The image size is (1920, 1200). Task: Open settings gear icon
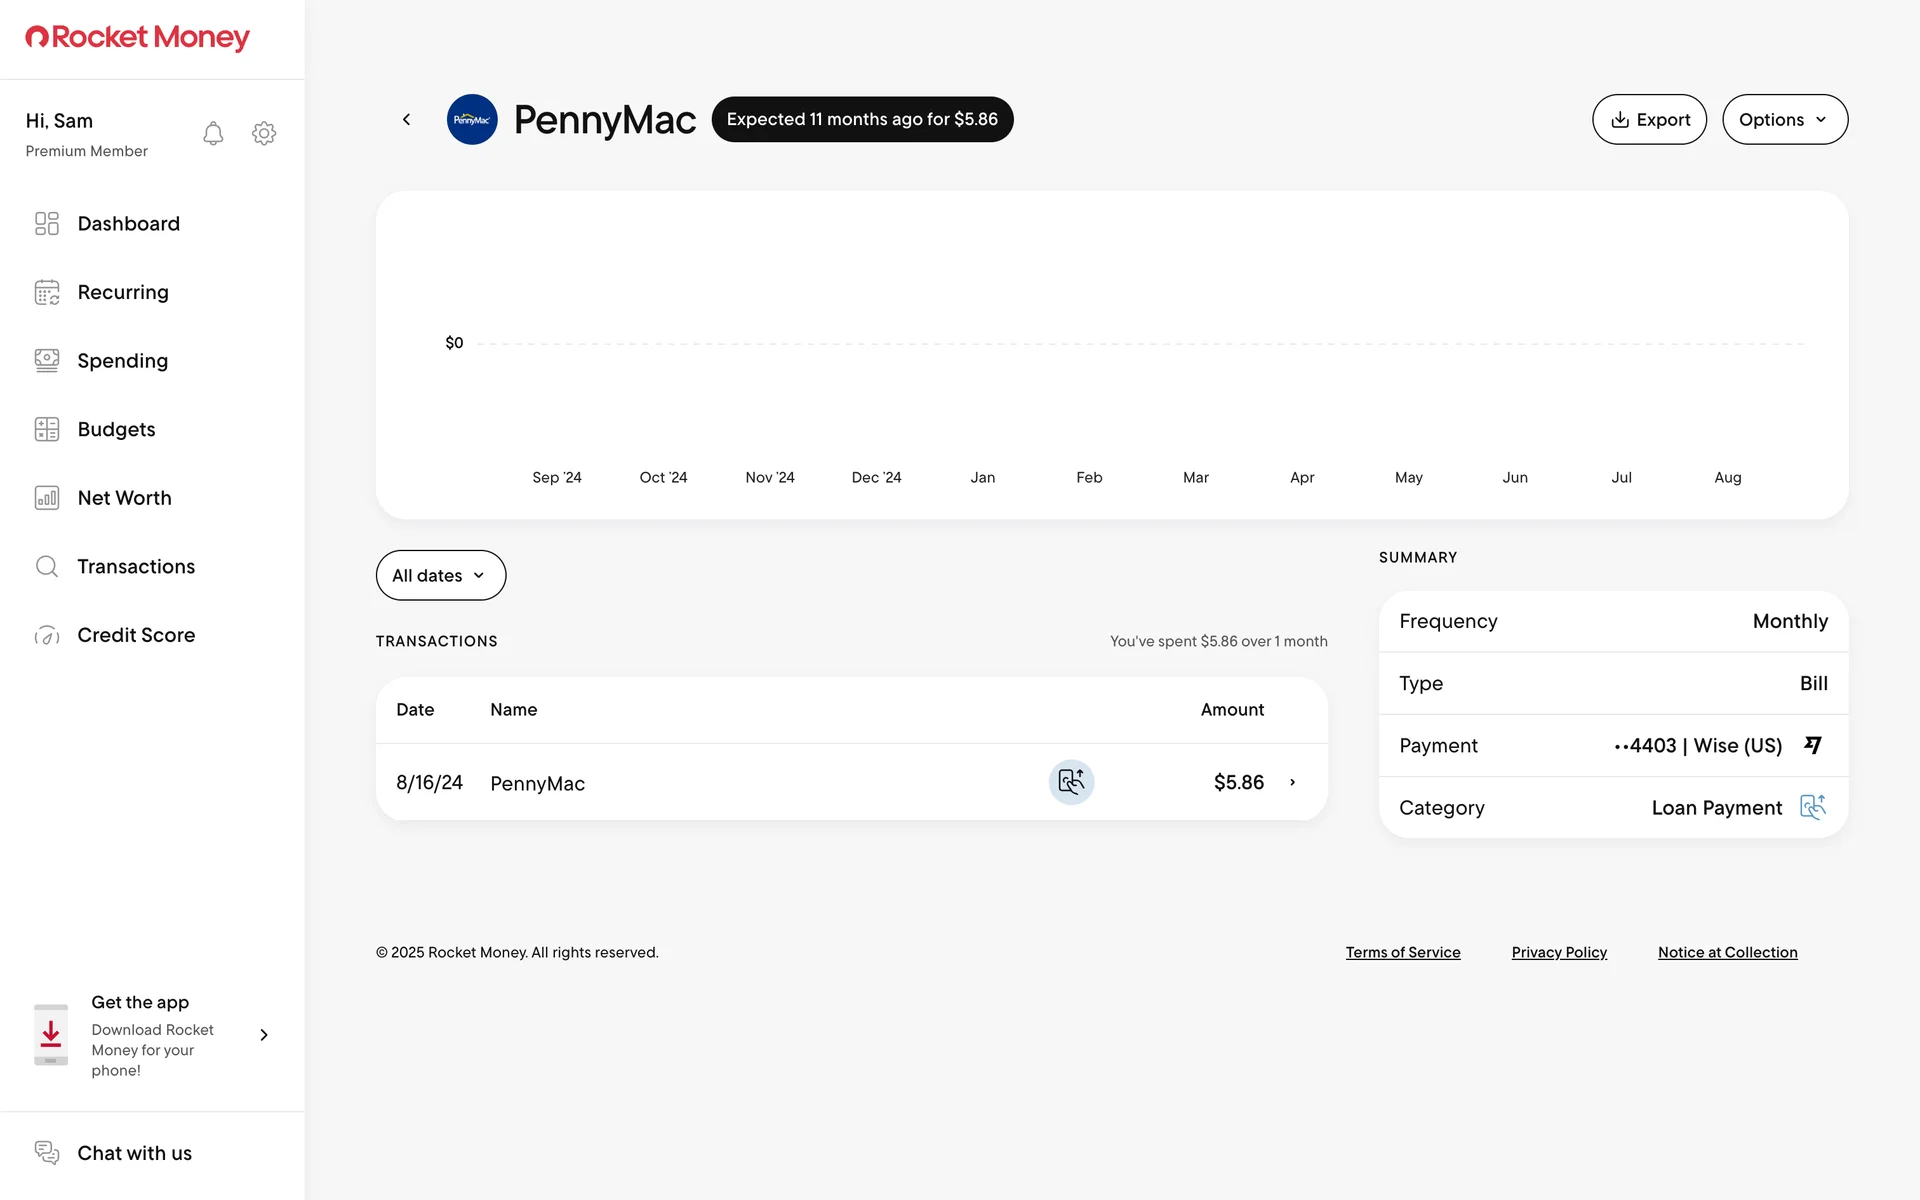[x=264, y=133]
